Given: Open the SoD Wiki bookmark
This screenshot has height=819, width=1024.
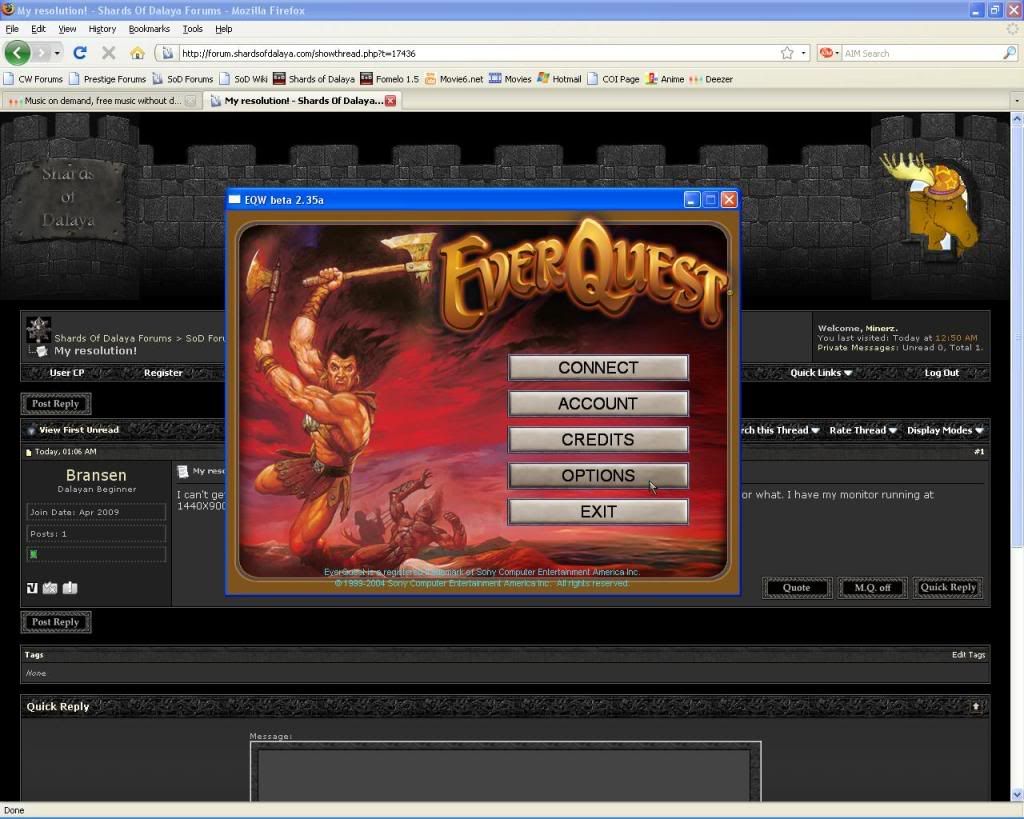Looking at the screenshot, I should click(244, 79).
